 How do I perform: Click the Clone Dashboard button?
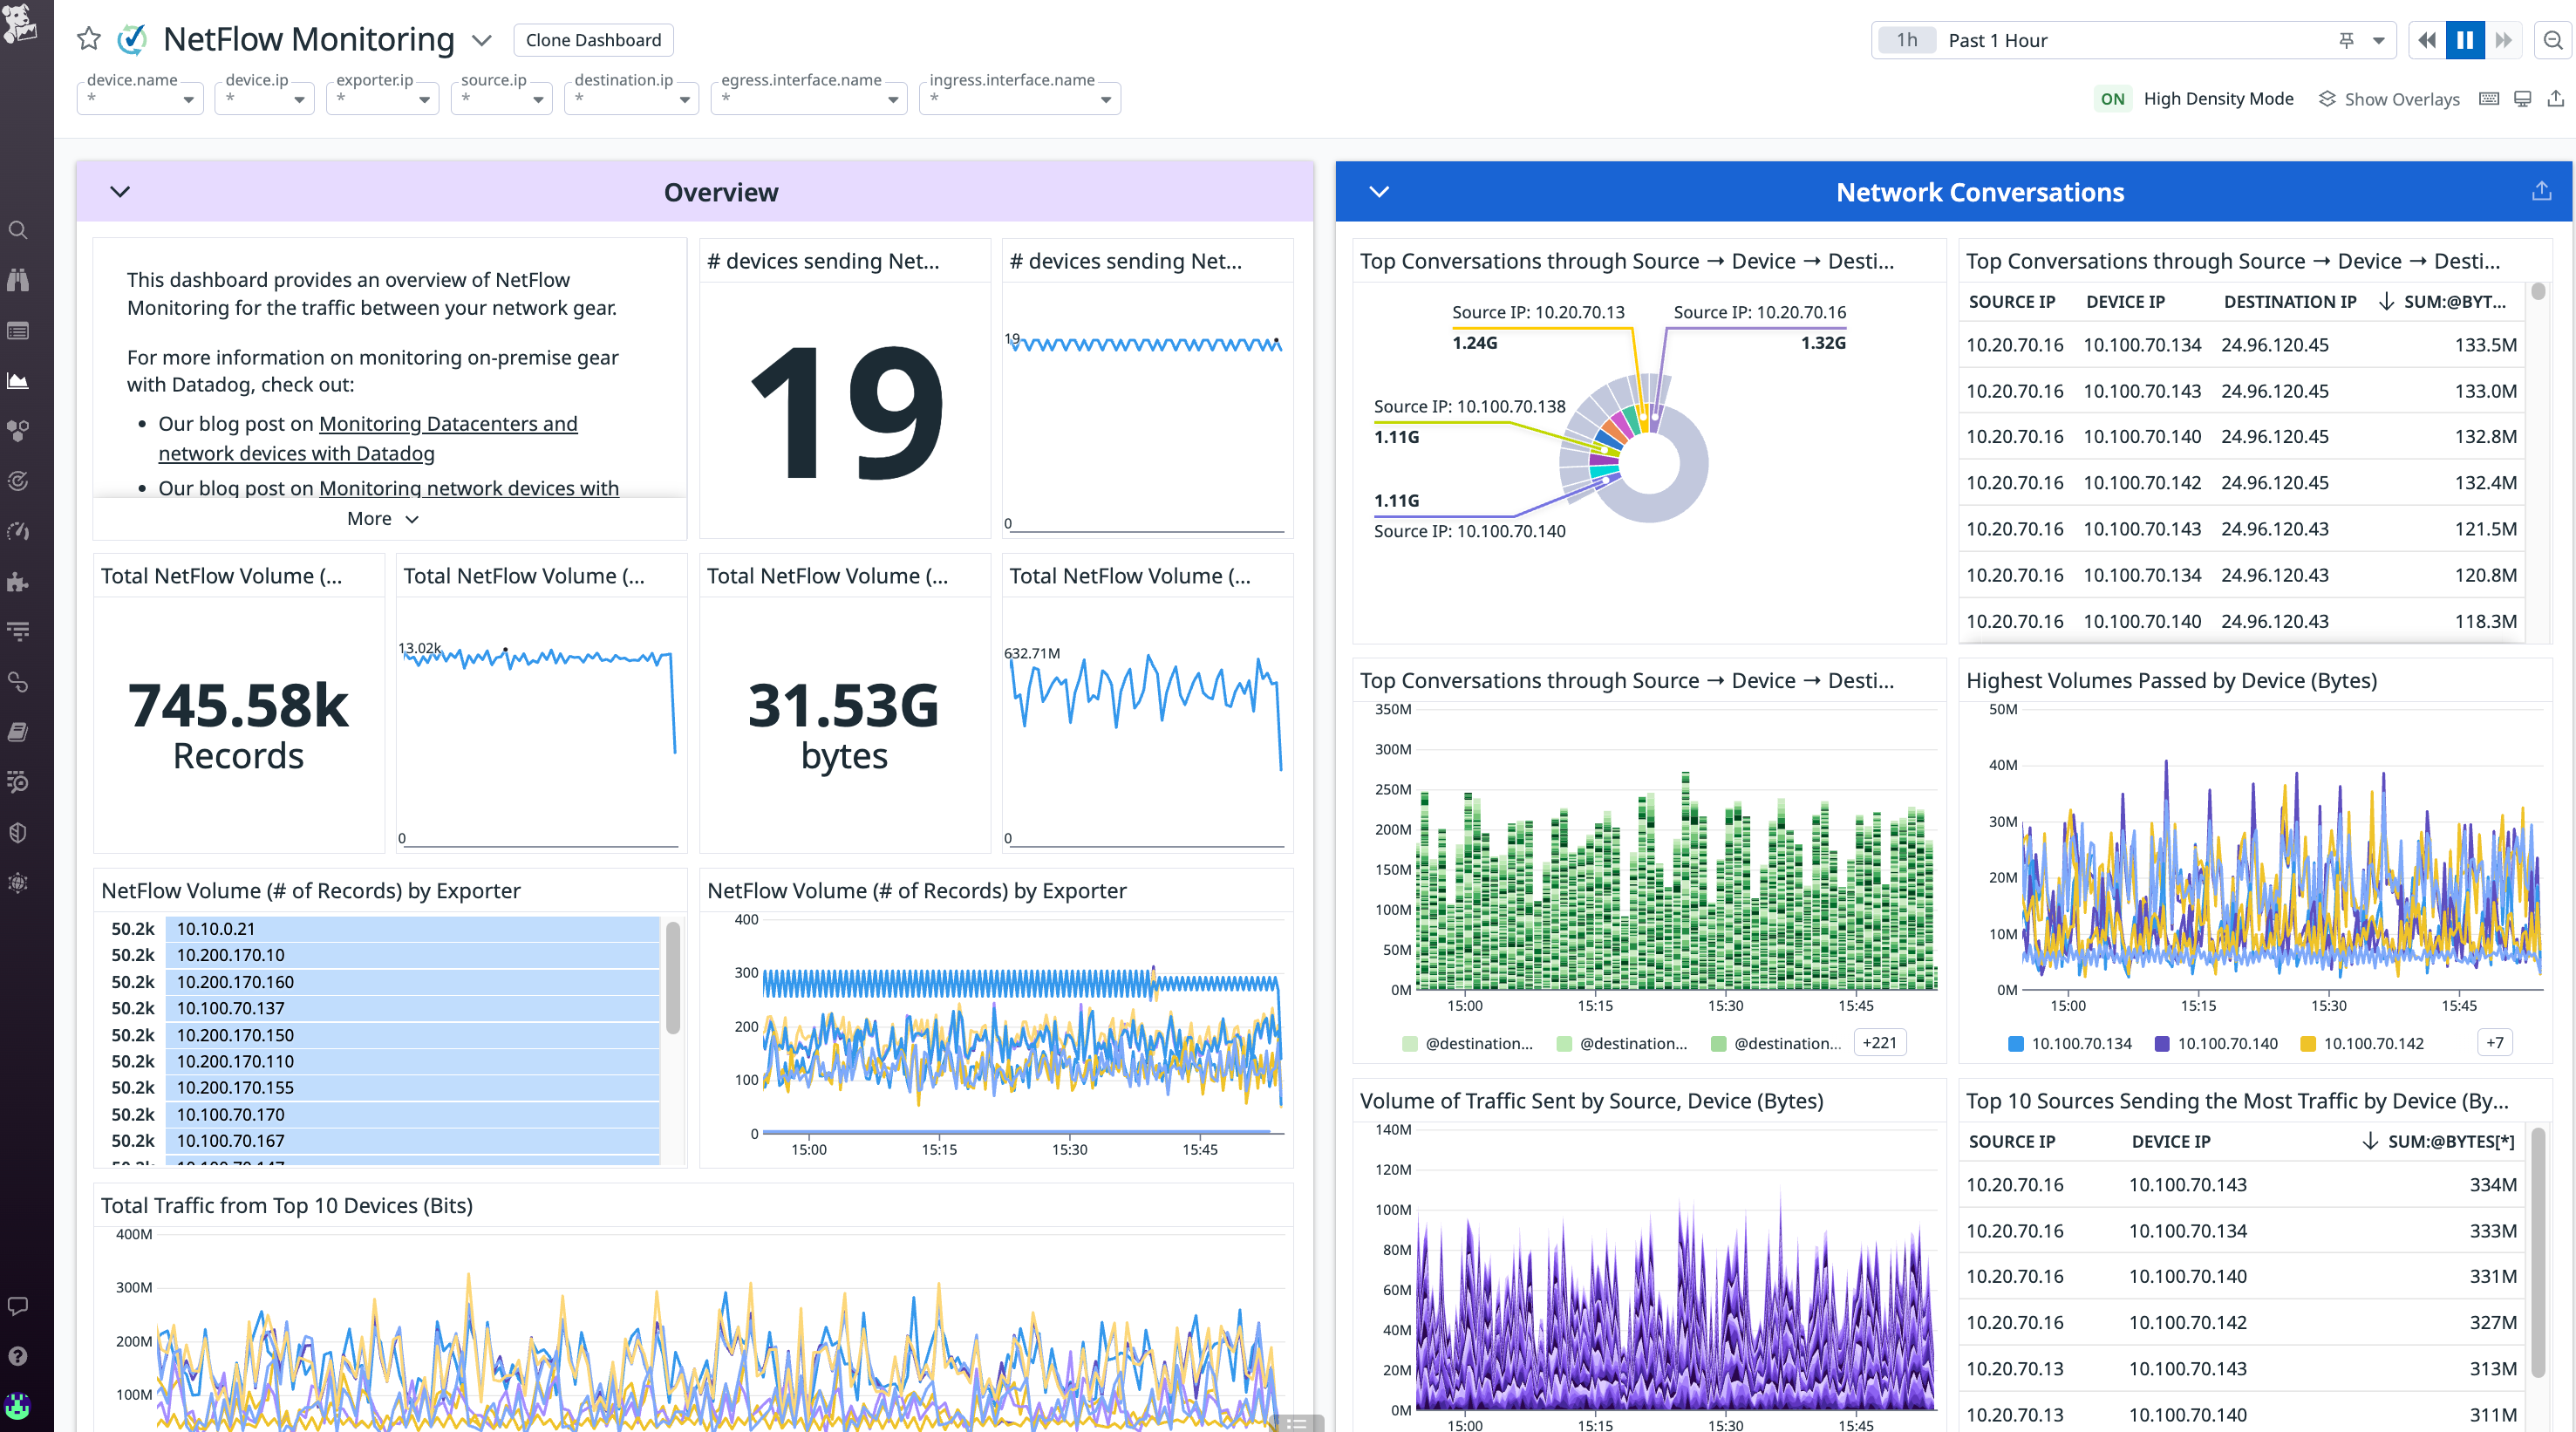pos(593,40)
